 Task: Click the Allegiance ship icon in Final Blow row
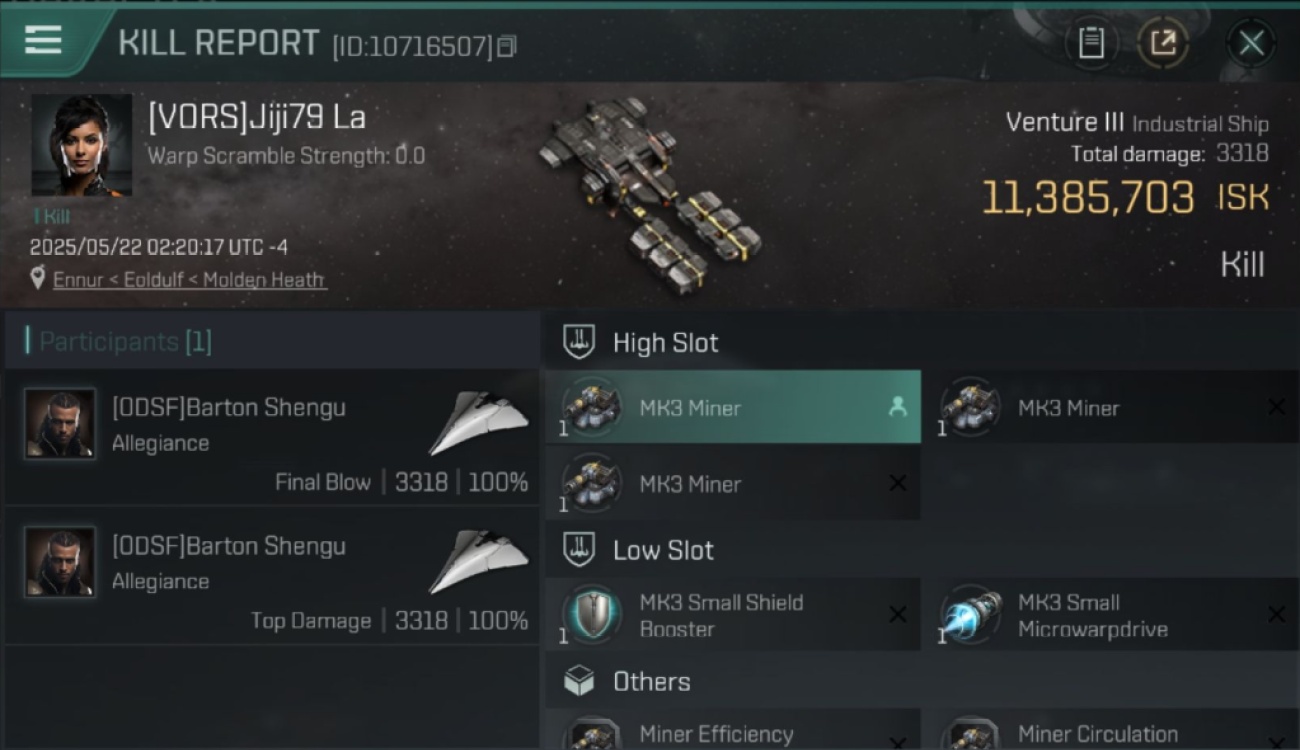(x=478, y=422)
